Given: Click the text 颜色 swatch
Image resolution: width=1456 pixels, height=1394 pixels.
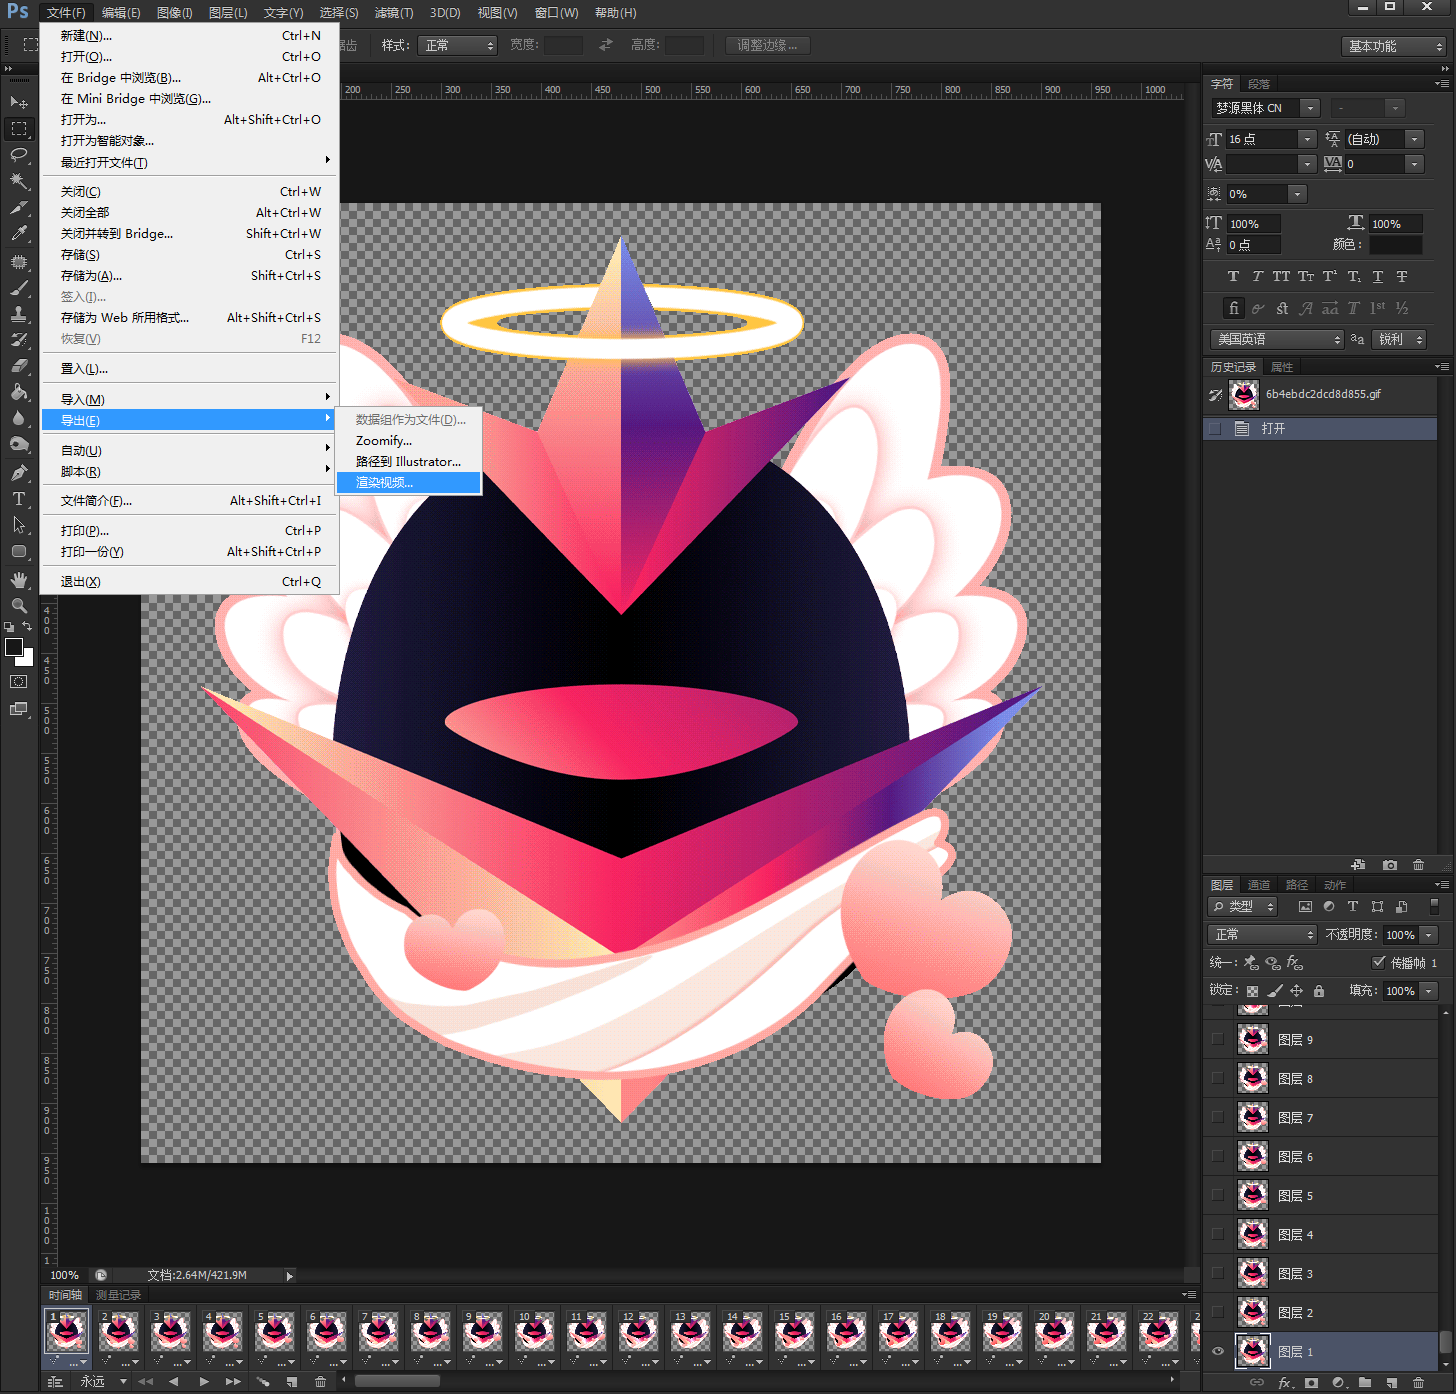Looking at the screenshot, I should (x=1395, y=245).
